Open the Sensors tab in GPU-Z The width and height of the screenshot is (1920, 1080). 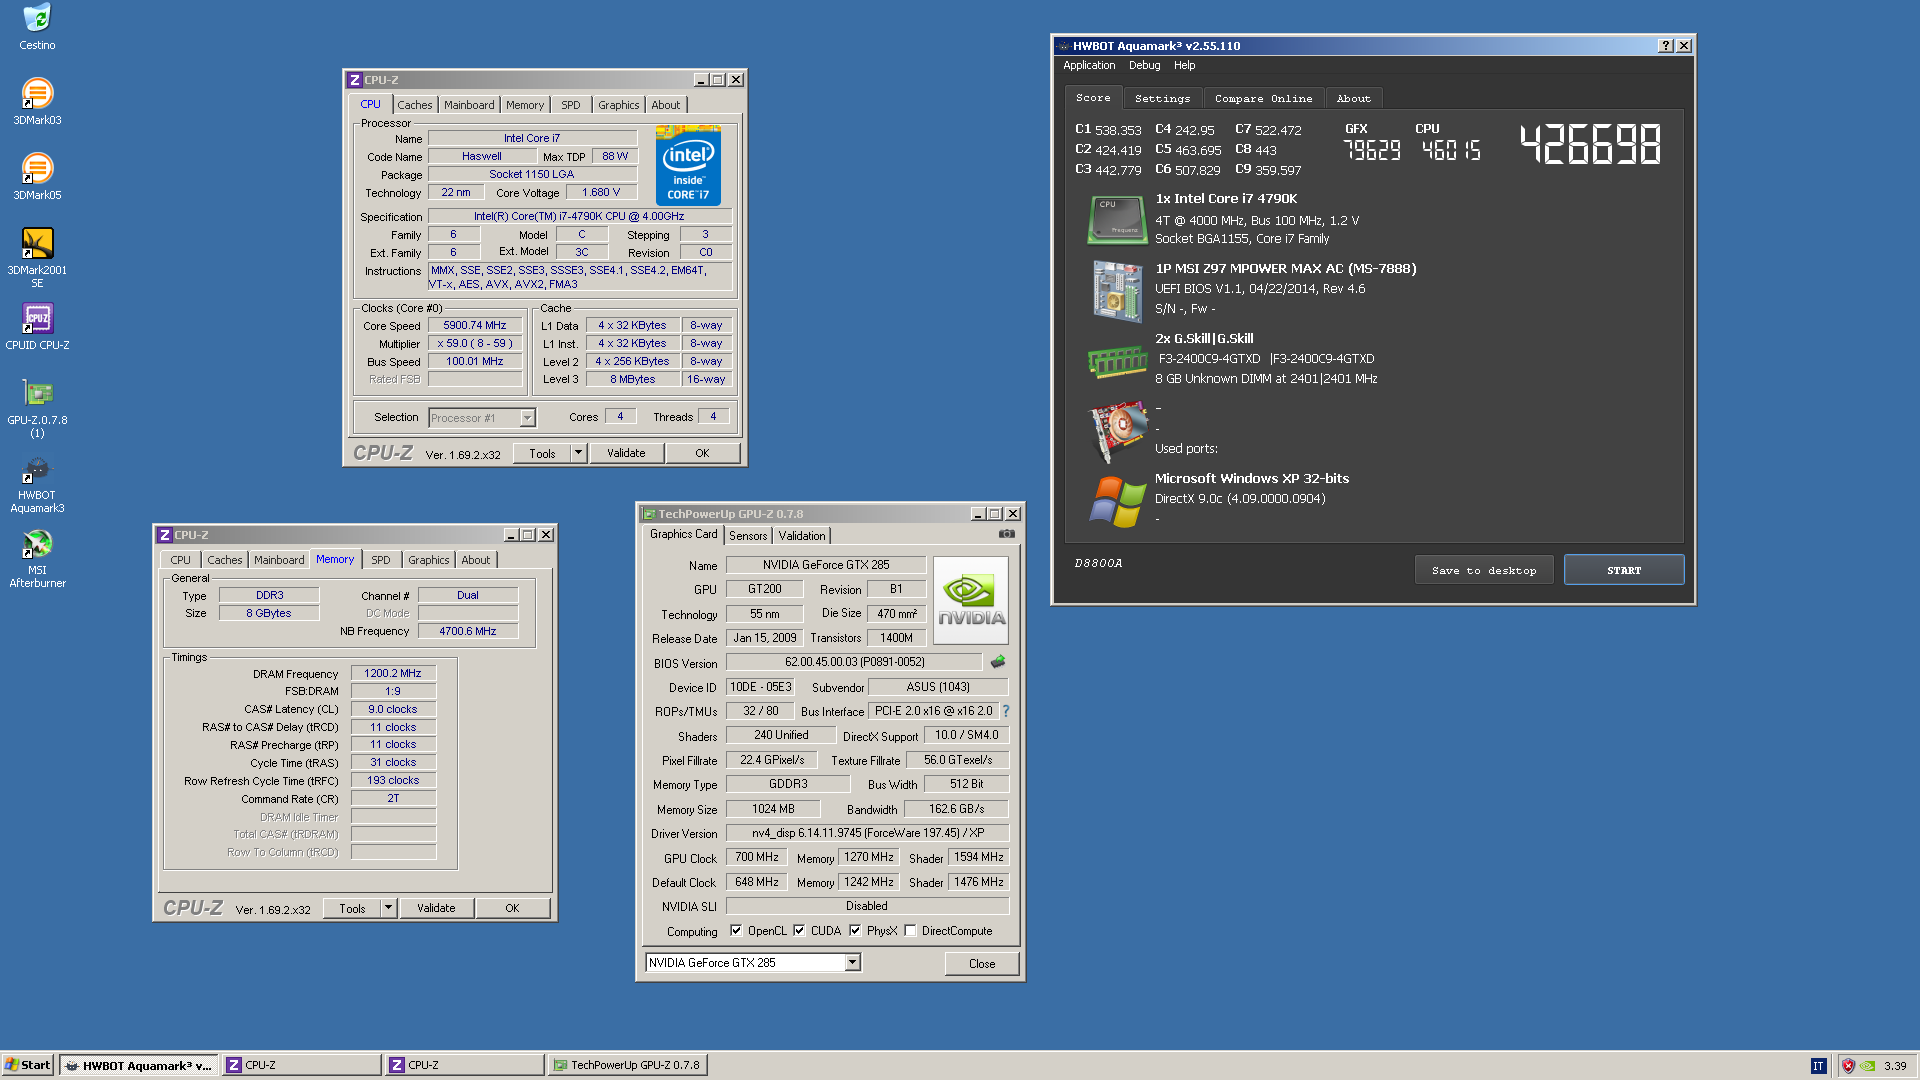pyautogui.click(x=748, y=536)
